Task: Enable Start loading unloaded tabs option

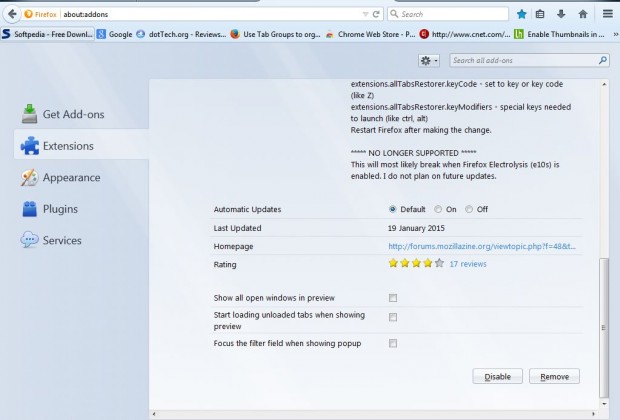Action: coord(393,317)
